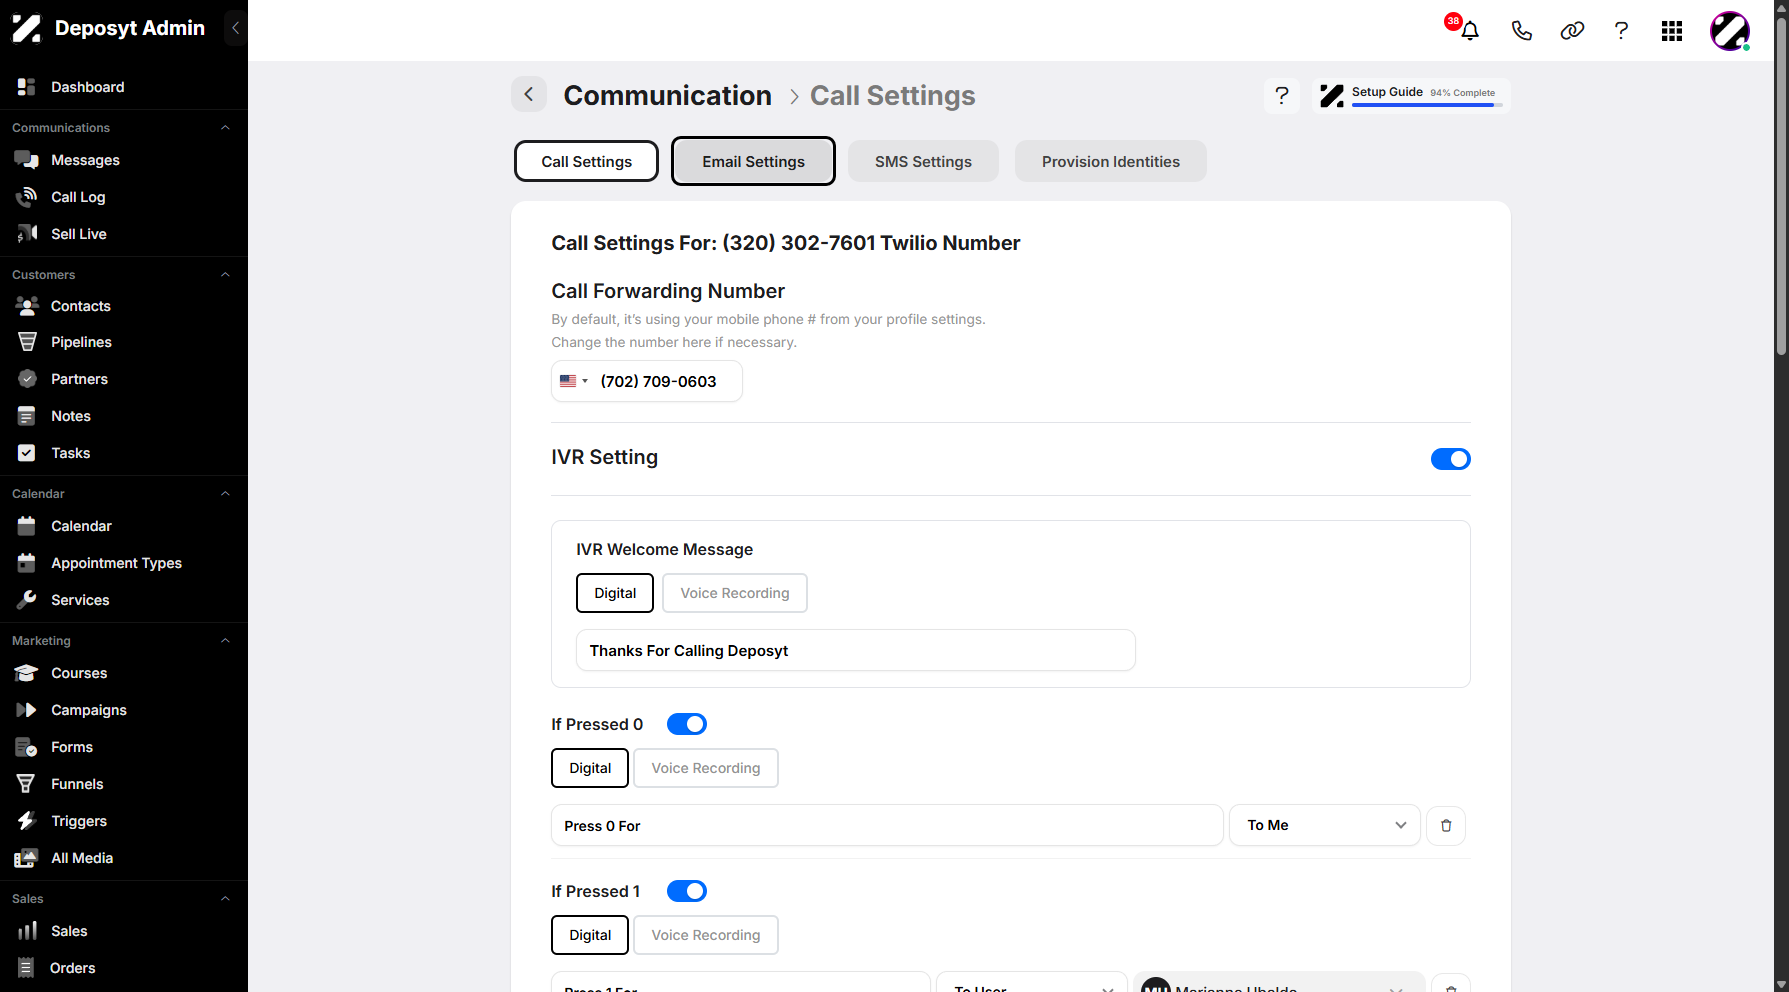The image size is (1789, 992).
Task: Click the back arrow beside Communication
Action: (x=529, y=95)
